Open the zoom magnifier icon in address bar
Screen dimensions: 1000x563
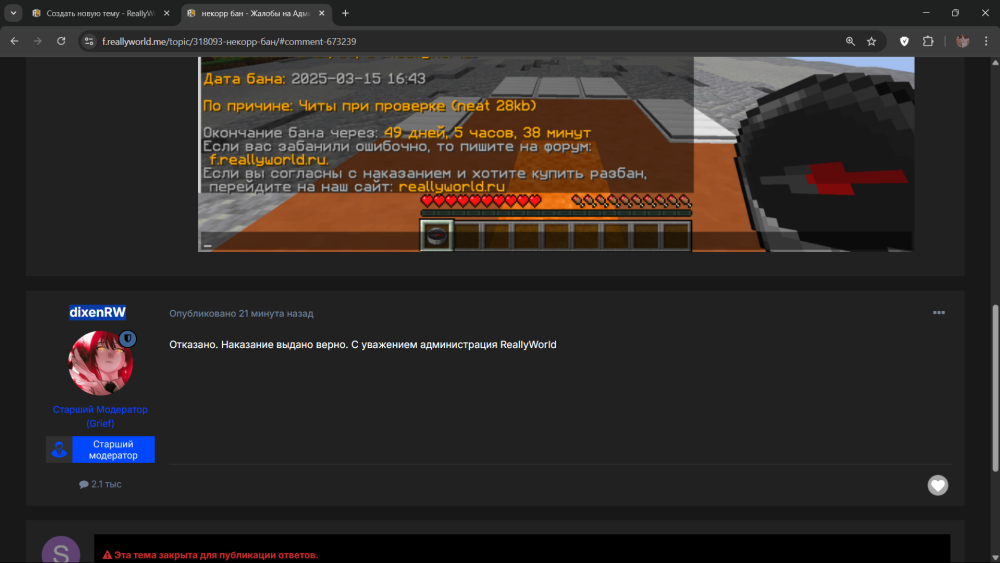[850, 41]
